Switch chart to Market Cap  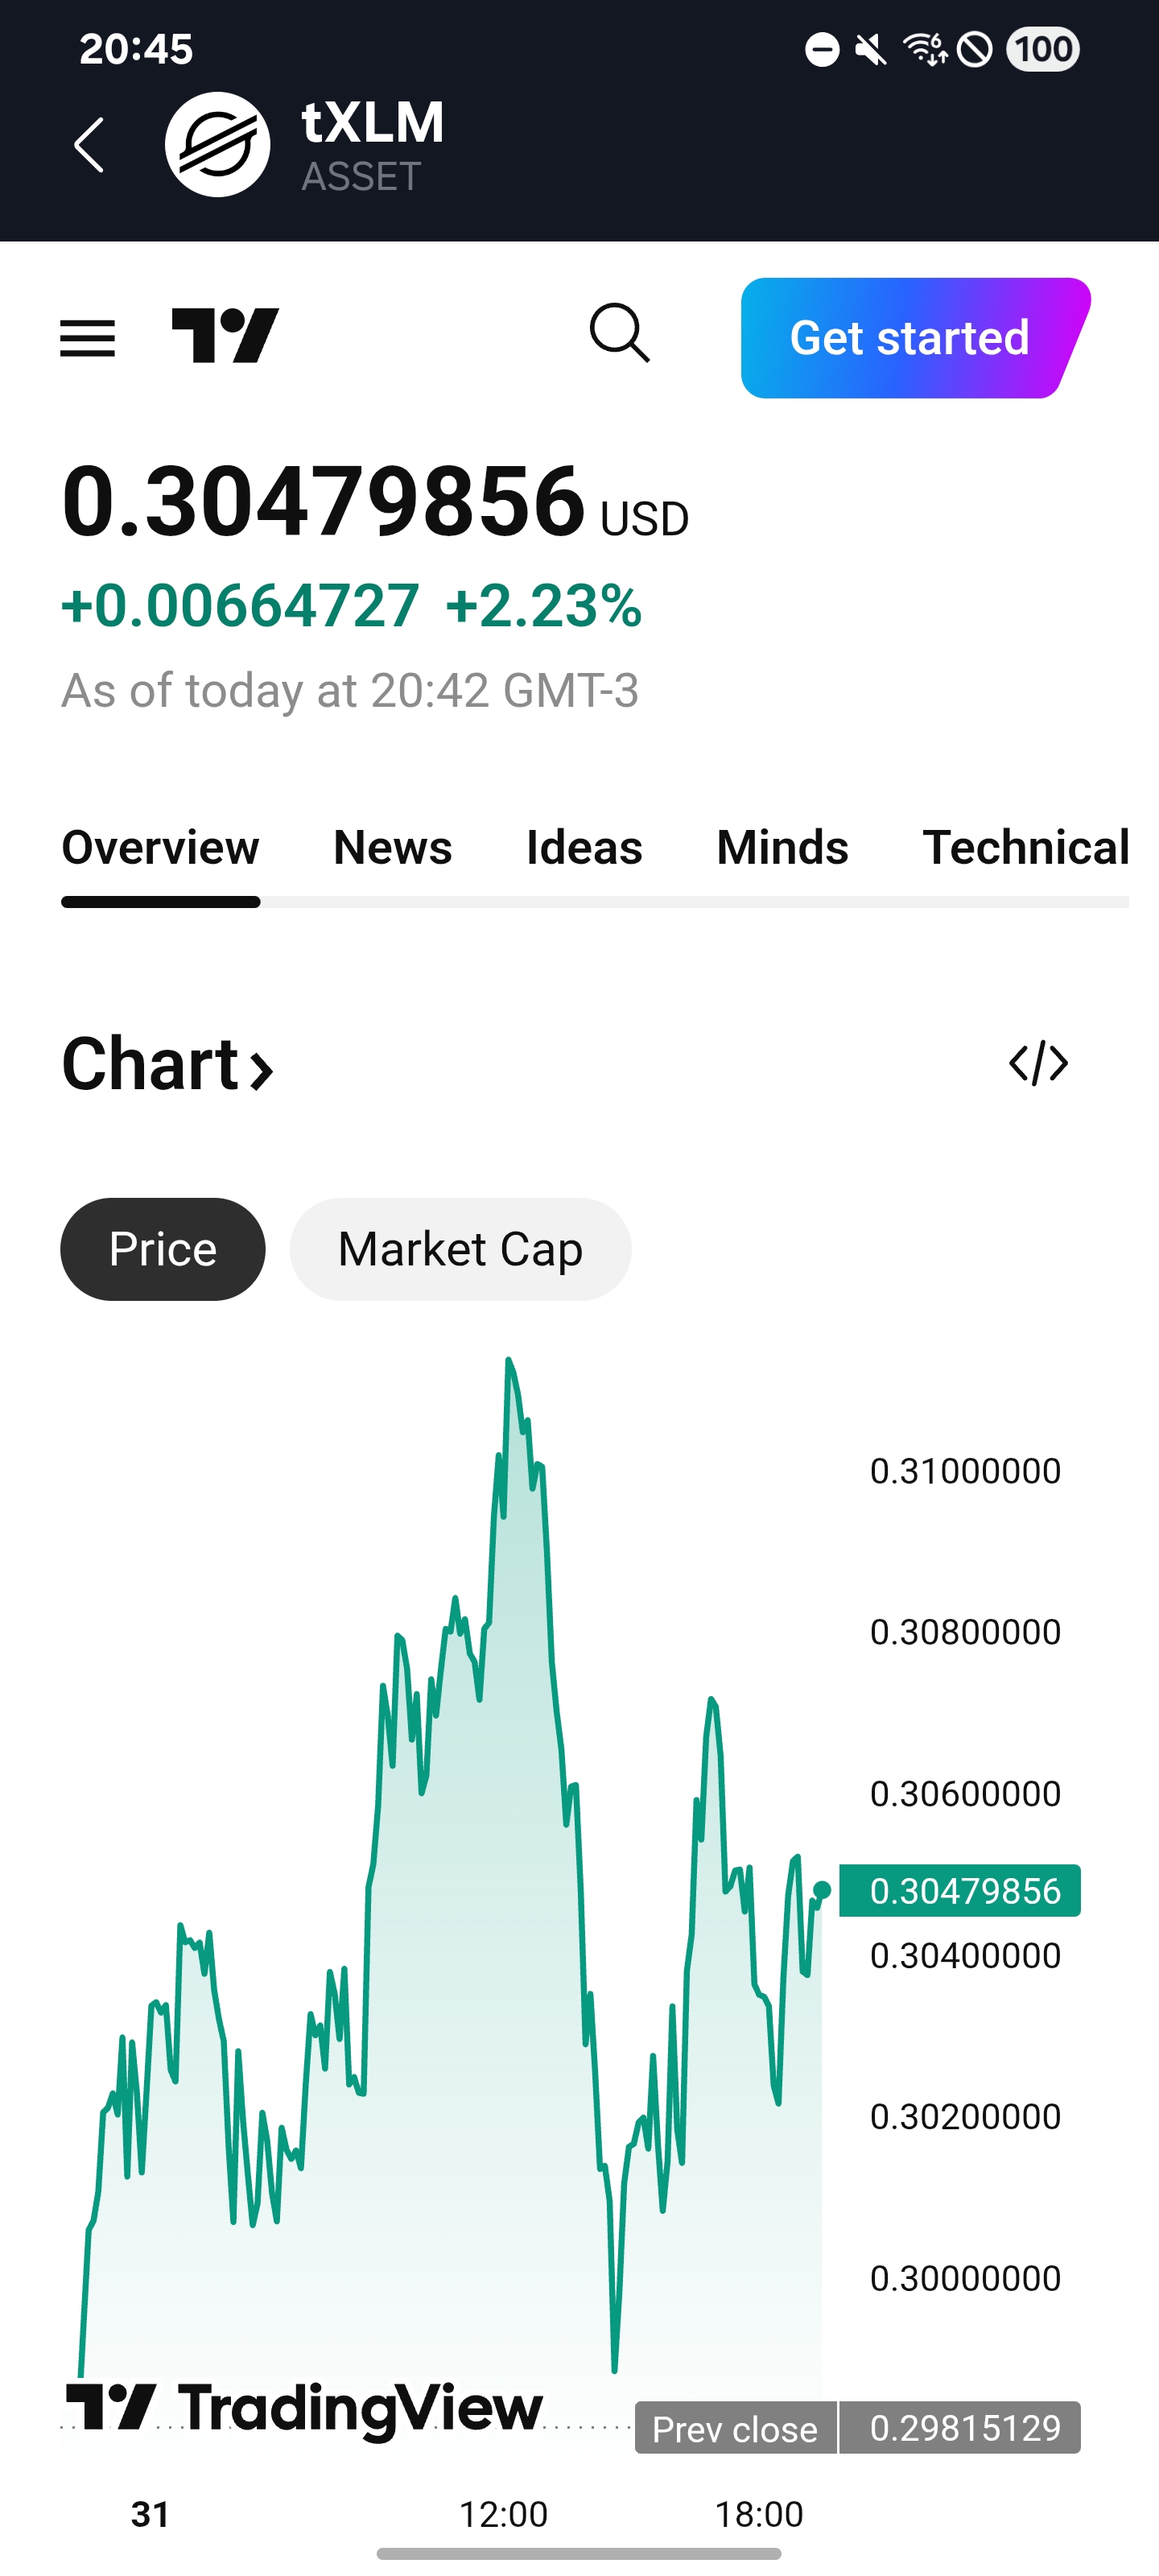tap(460, 1249)
